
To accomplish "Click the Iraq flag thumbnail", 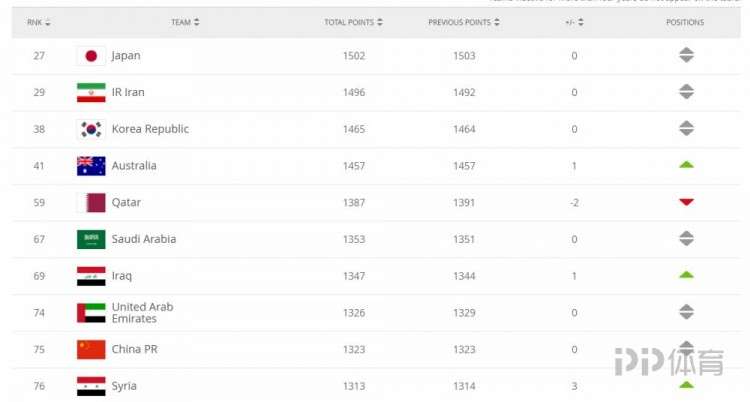I will click(91, 276).
